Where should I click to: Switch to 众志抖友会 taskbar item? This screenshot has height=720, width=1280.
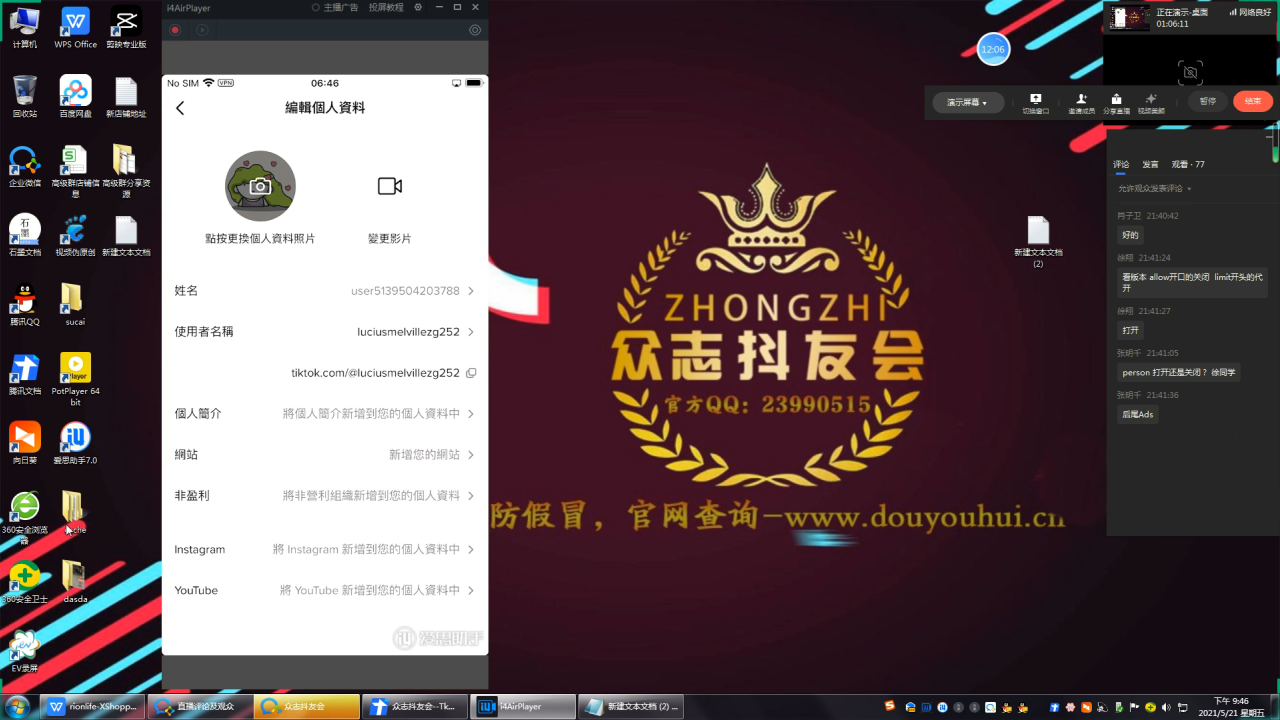pos(306,706)
